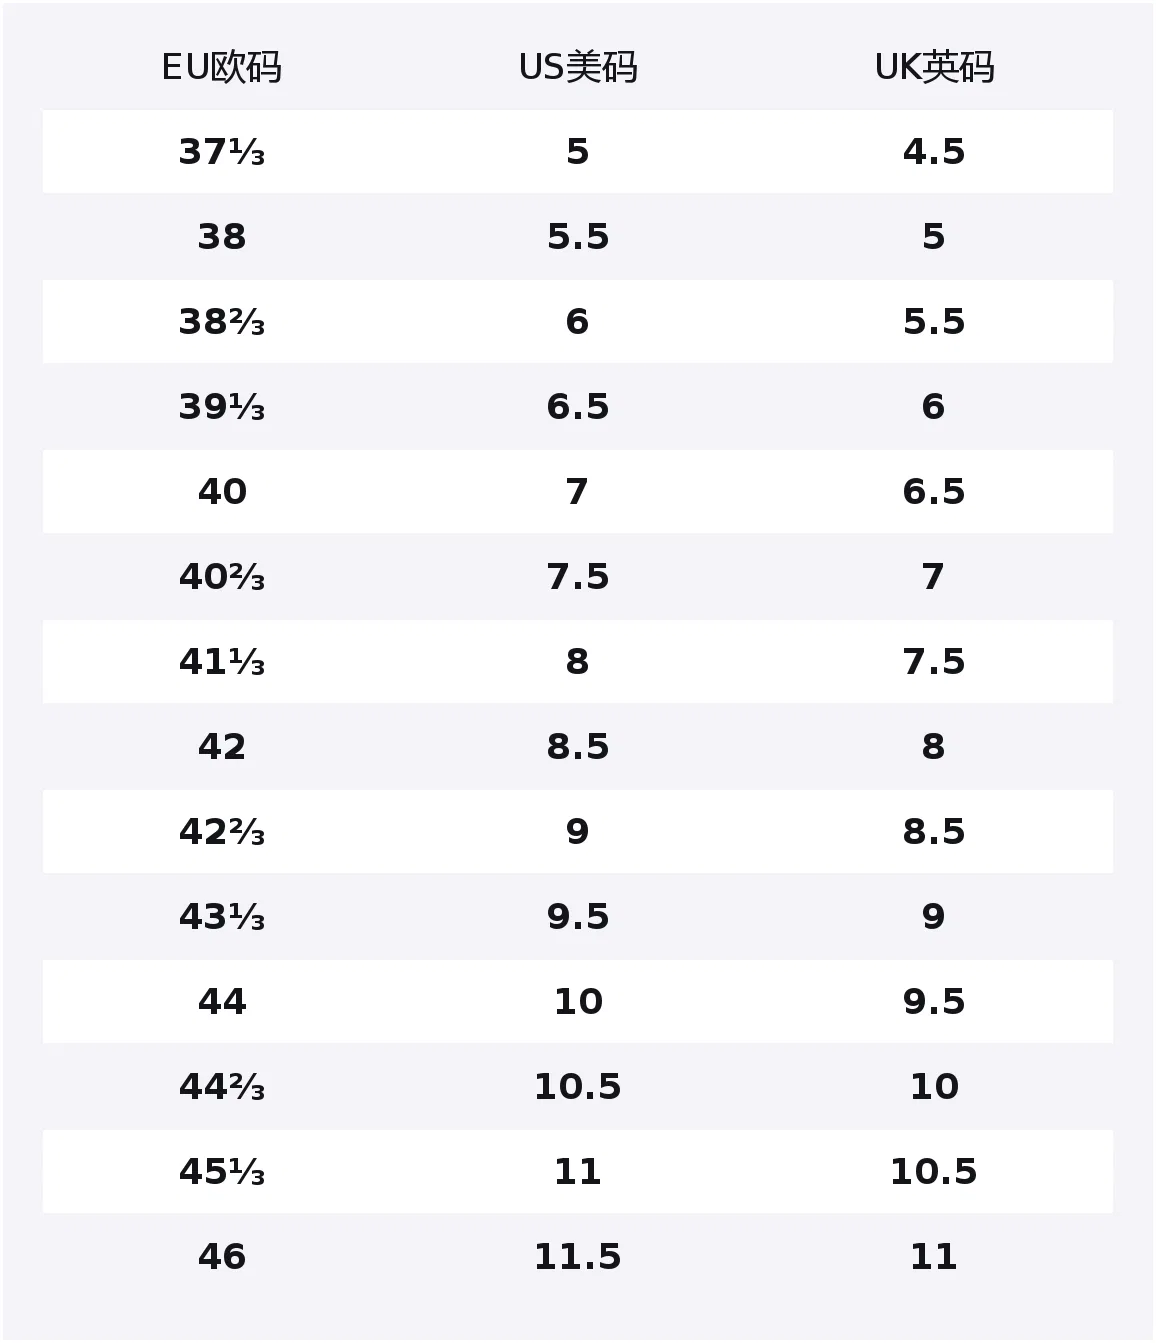Select EU size 38 cell
This screenshot has width=1156, height=1343.
pyautogui.click(x=221, y=237)
